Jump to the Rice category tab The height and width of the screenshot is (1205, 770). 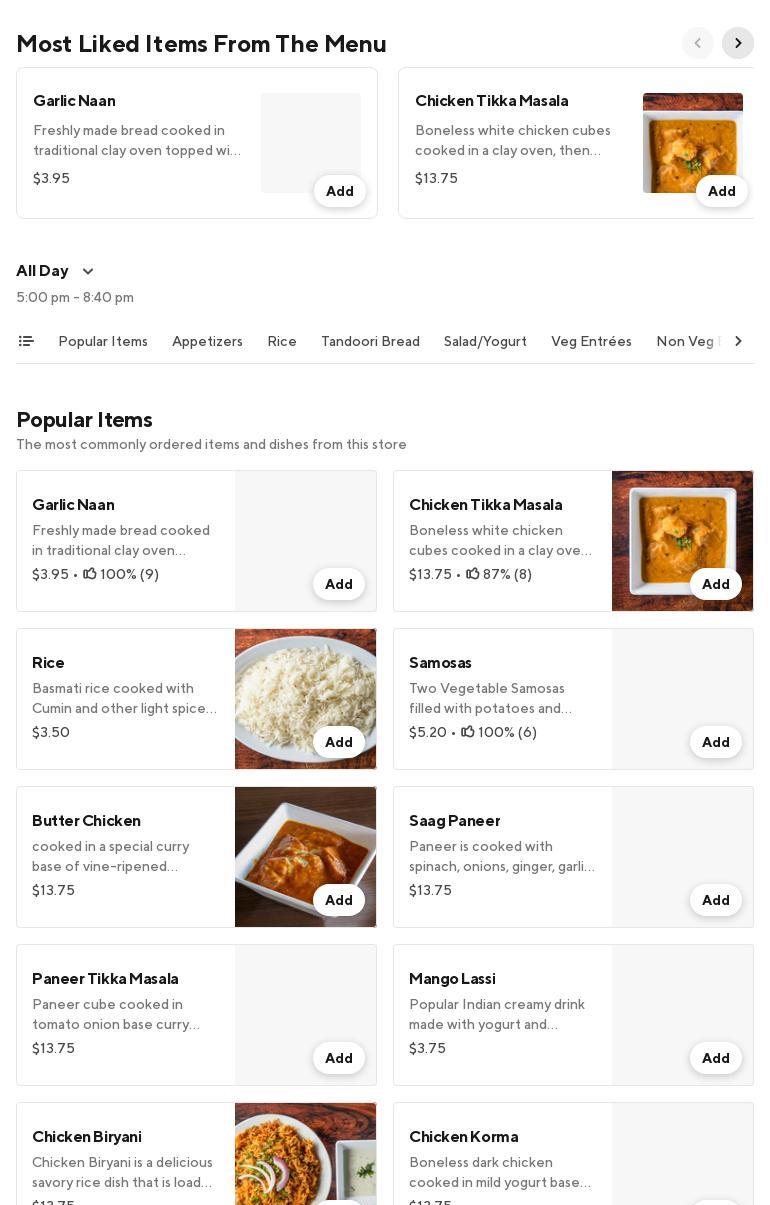click(x=282, y=341)
